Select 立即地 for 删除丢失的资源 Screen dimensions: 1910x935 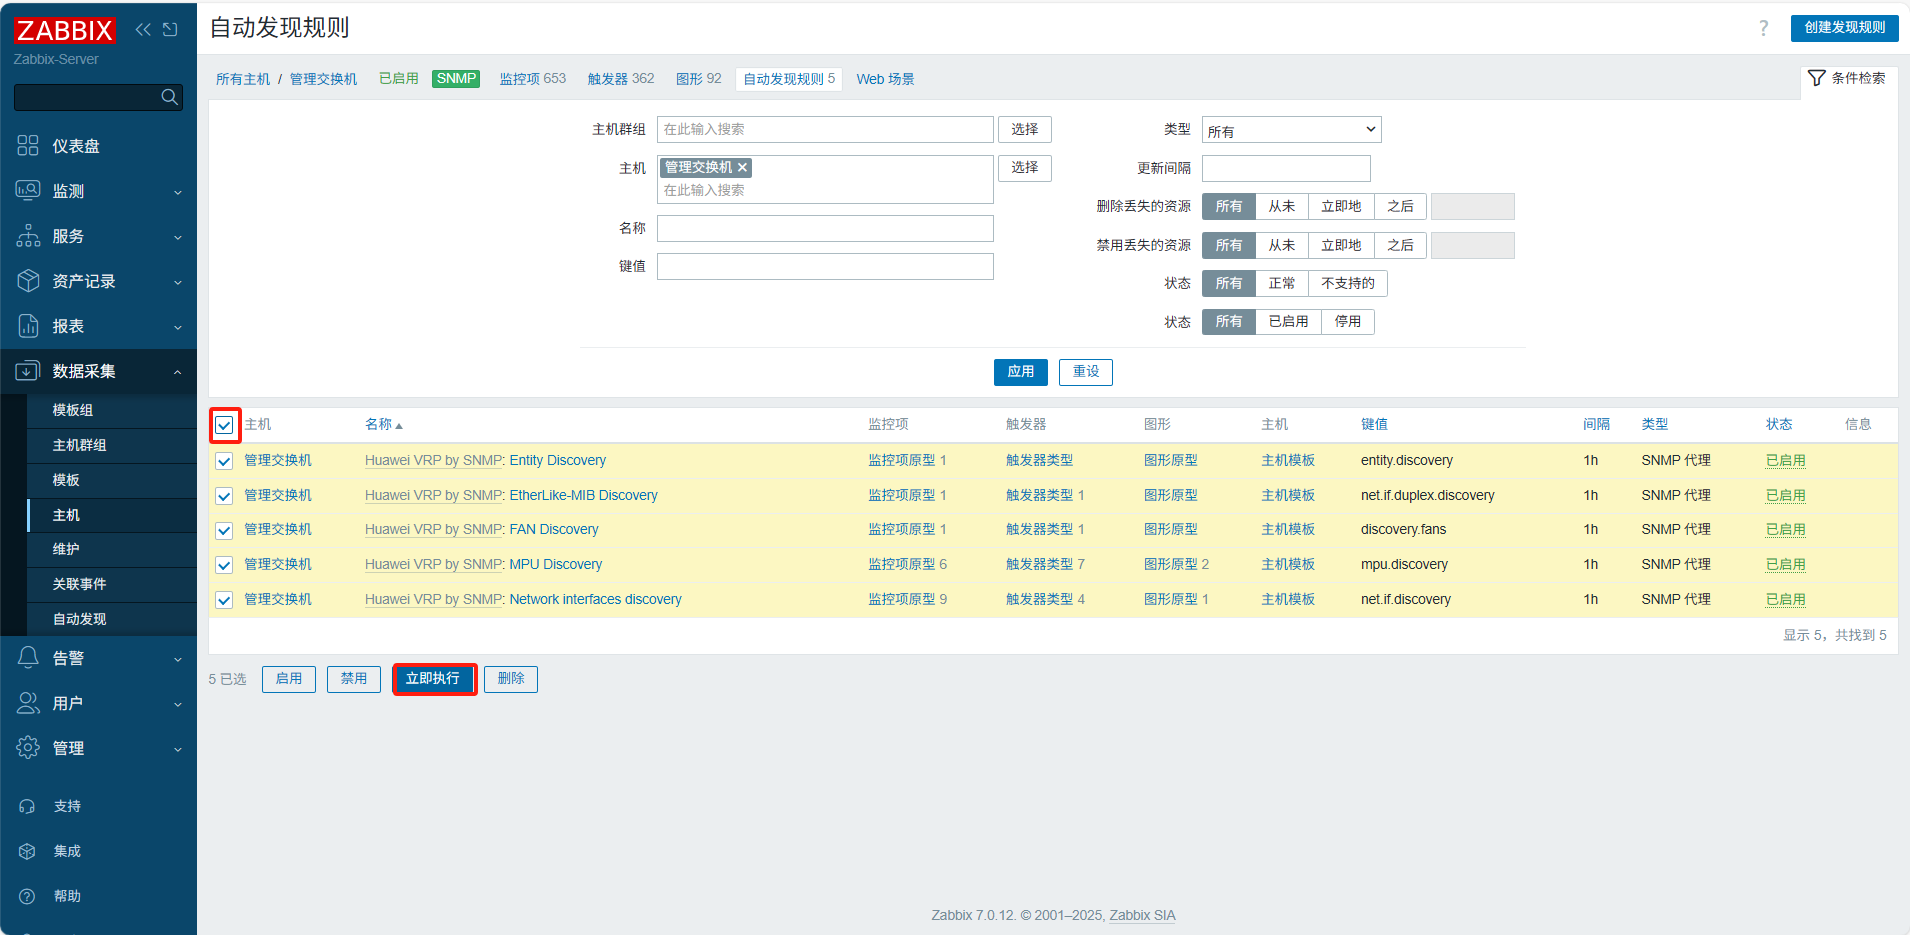coord(1341,207)
